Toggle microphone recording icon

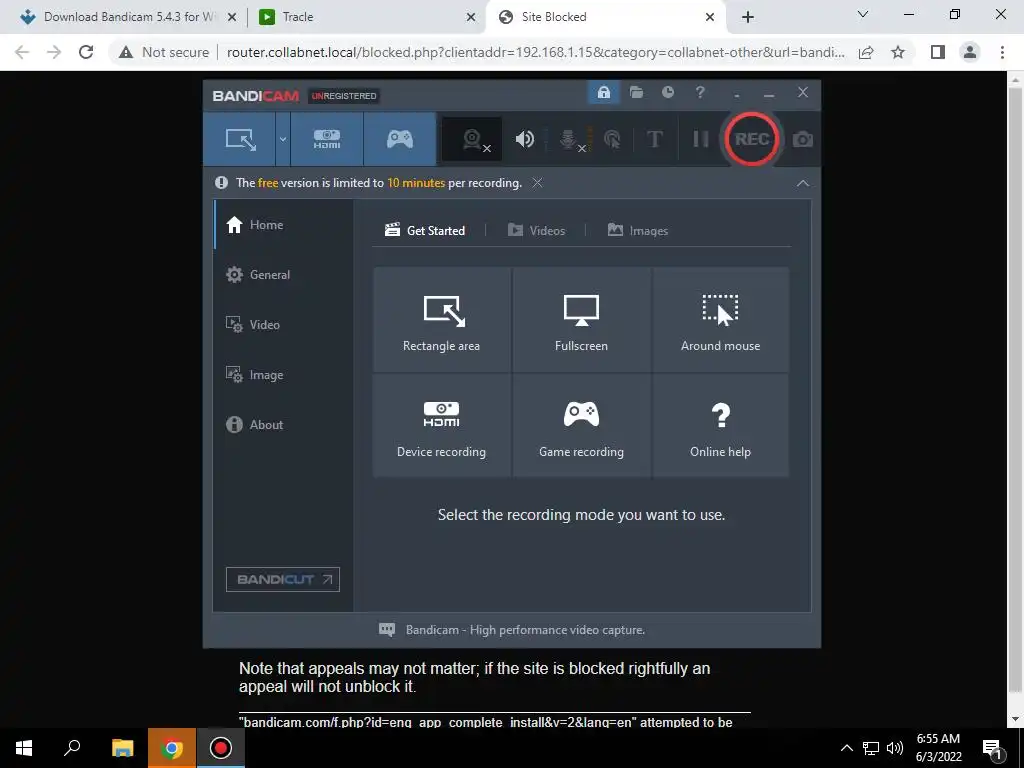coord(569,139)
